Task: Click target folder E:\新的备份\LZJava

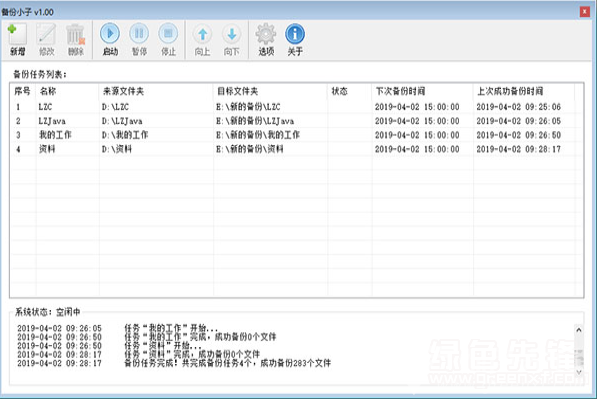Action: [255, 121]
